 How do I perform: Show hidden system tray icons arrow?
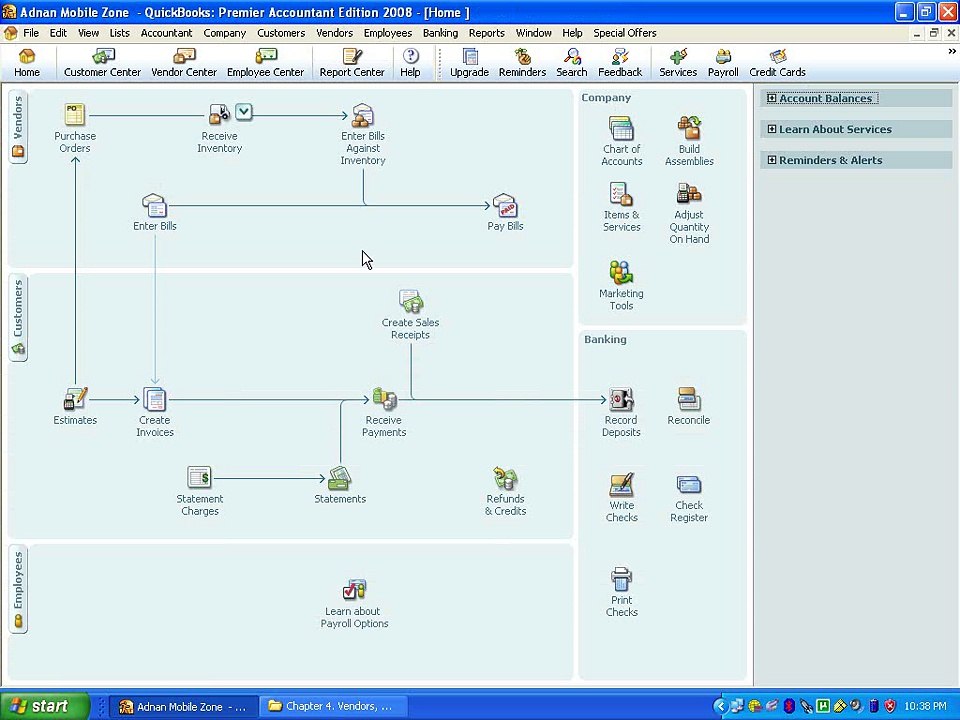pos(721,707)
